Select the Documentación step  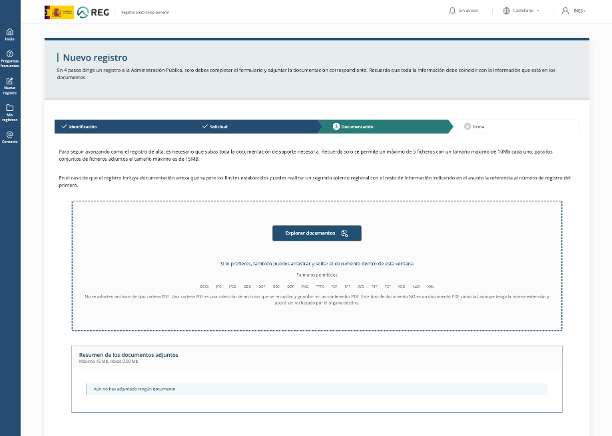click(x=355, y=127)
